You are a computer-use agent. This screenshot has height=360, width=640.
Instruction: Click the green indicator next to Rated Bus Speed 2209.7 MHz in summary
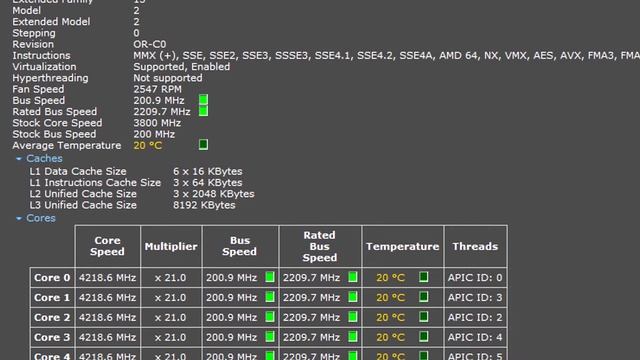pyautogui.click(x=203, y=111)
